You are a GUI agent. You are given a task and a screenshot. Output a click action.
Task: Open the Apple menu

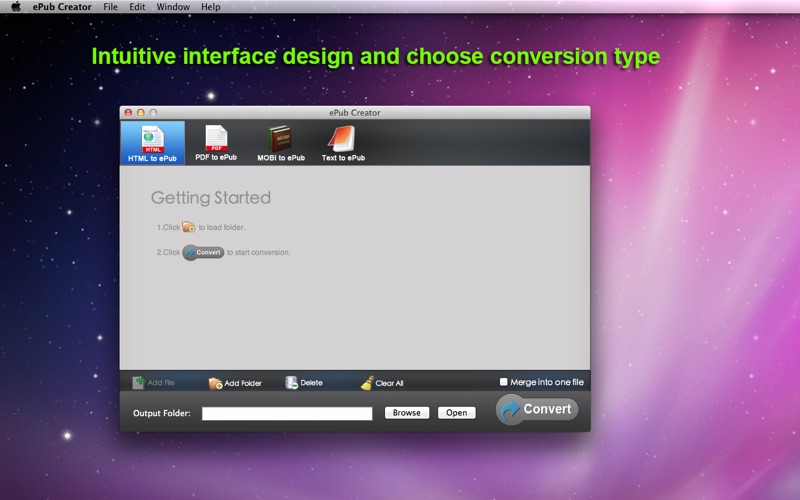point(16,7)
